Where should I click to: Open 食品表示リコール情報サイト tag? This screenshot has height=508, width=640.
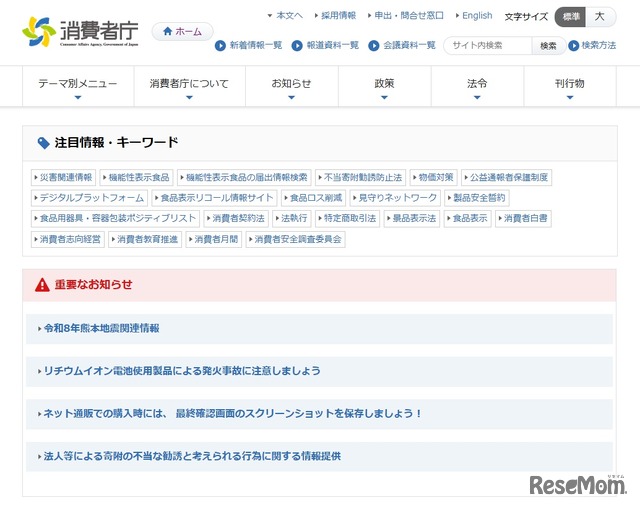pos(214,198)
